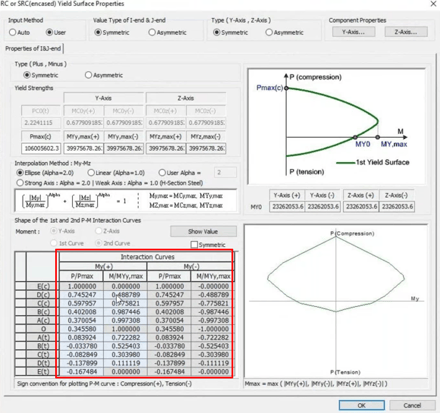Select the E(c) row header
The height and width of the screenshot is (413, 440).
[x=43, y=286]
